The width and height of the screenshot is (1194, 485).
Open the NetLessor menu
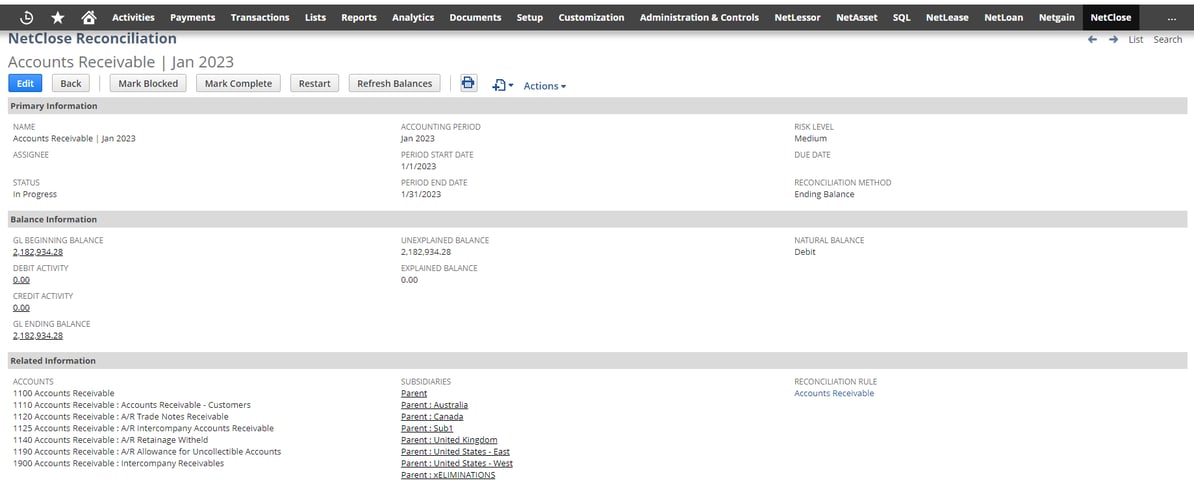[x=797, y=17]
